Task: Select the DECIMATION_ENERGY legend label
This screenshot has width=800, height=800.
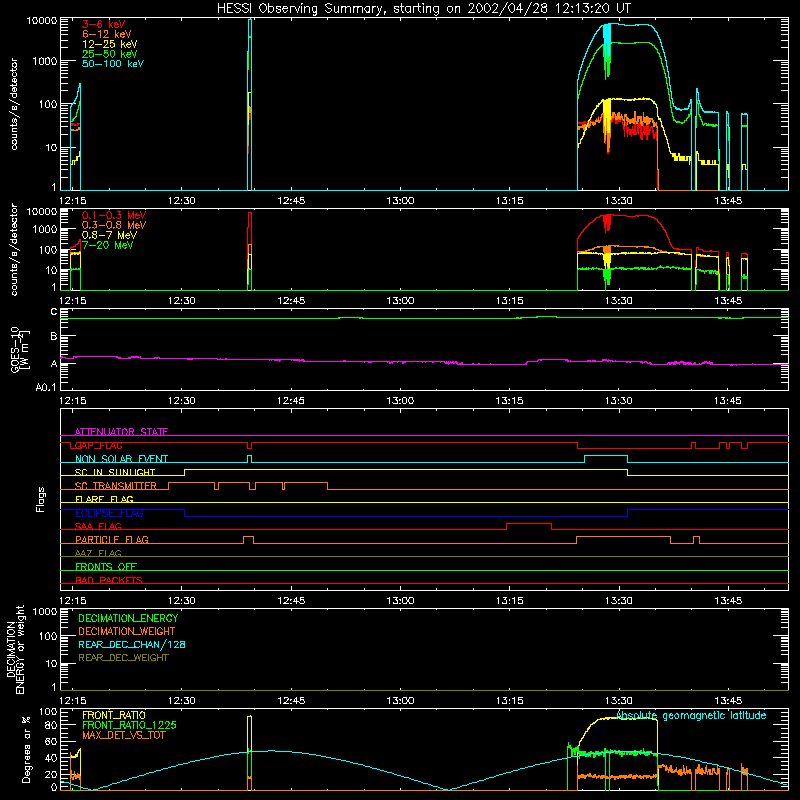Action: (128, 618)
